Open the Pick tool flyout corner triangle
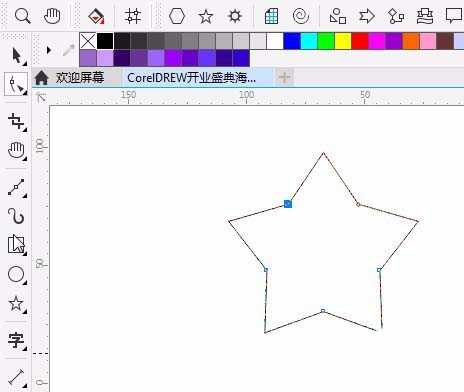Viewport: 464px width, 392px height. tap(25, 63)
